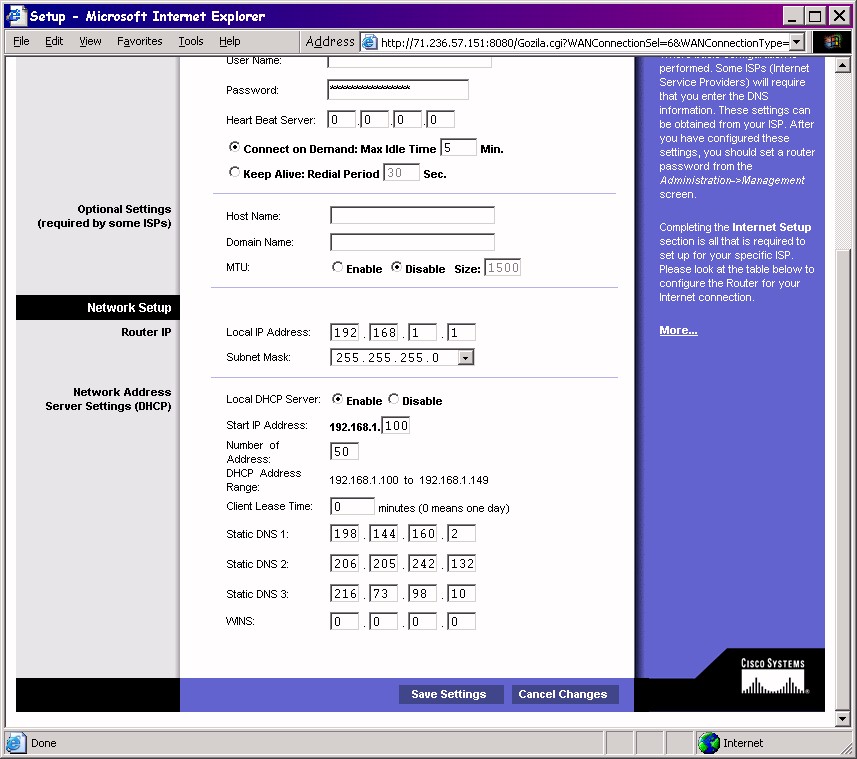857x759 pixels.
Task: Click the vertical scrollbar down arrow
Action: click(842, 718)
